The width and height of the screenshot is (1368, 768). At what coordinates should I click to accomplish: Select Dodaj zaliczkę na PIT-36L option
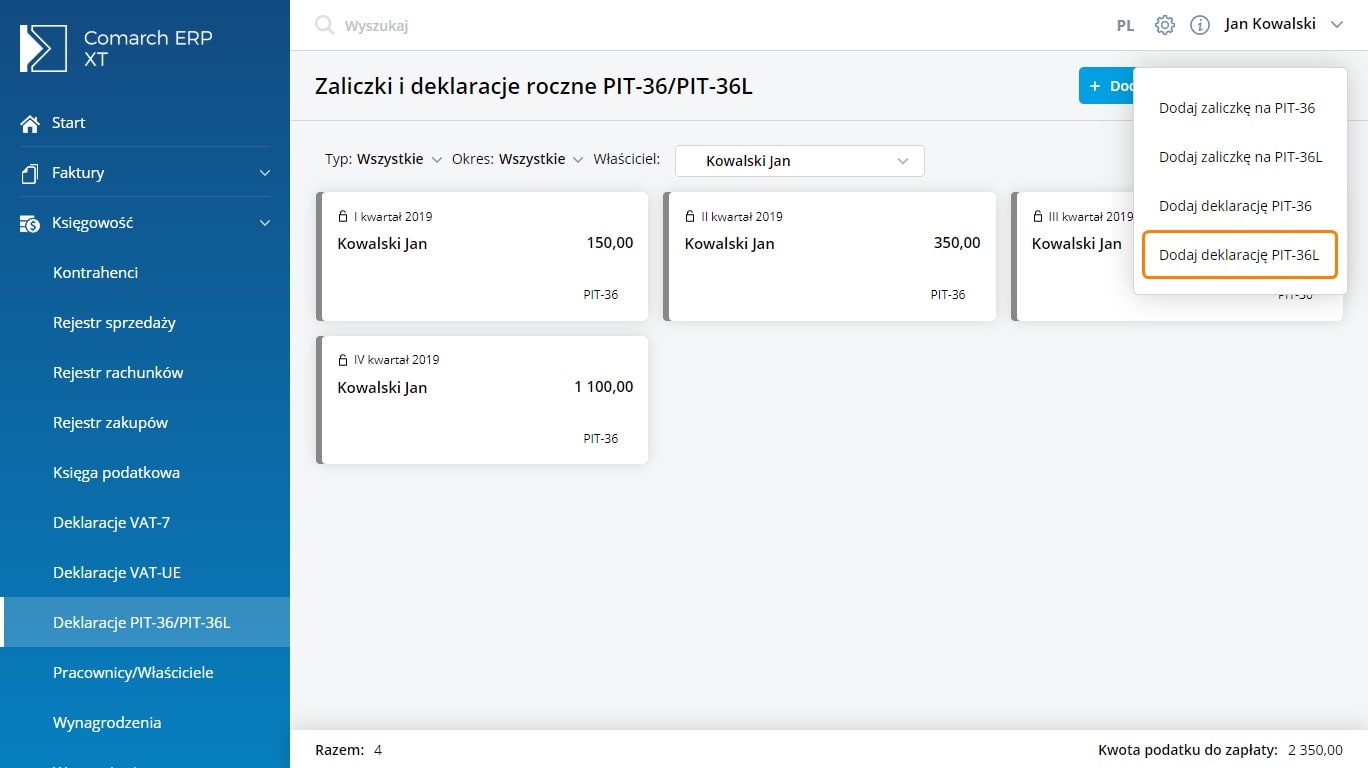(1240, 157)
